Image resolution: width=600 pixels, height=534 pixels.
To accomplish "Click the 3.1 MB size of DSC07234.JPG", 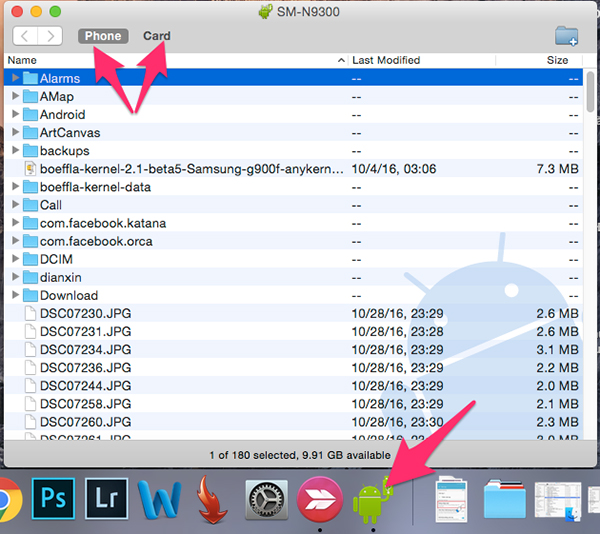I will 557,350.
